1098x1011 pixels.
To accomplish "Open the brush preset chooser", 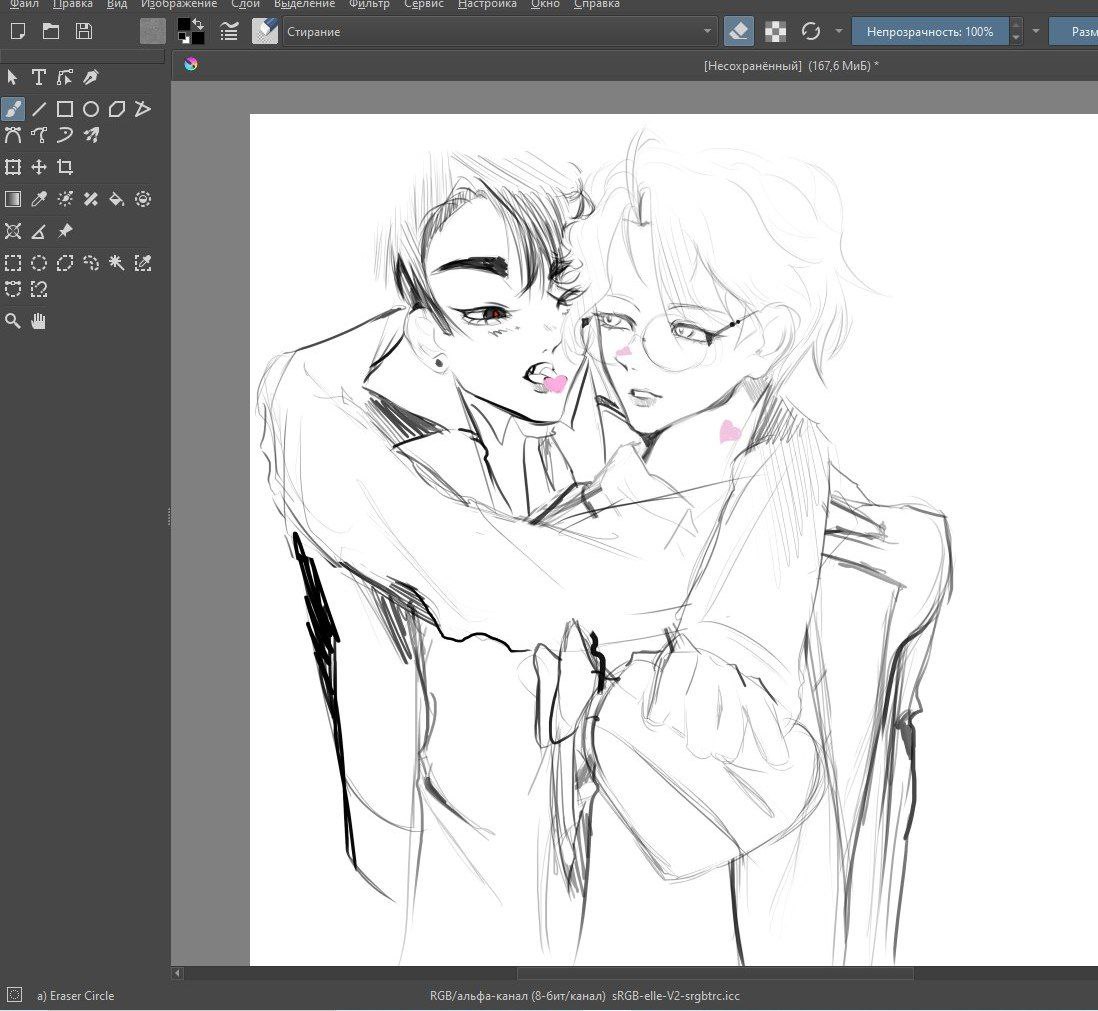I will (x=265, y=31).
